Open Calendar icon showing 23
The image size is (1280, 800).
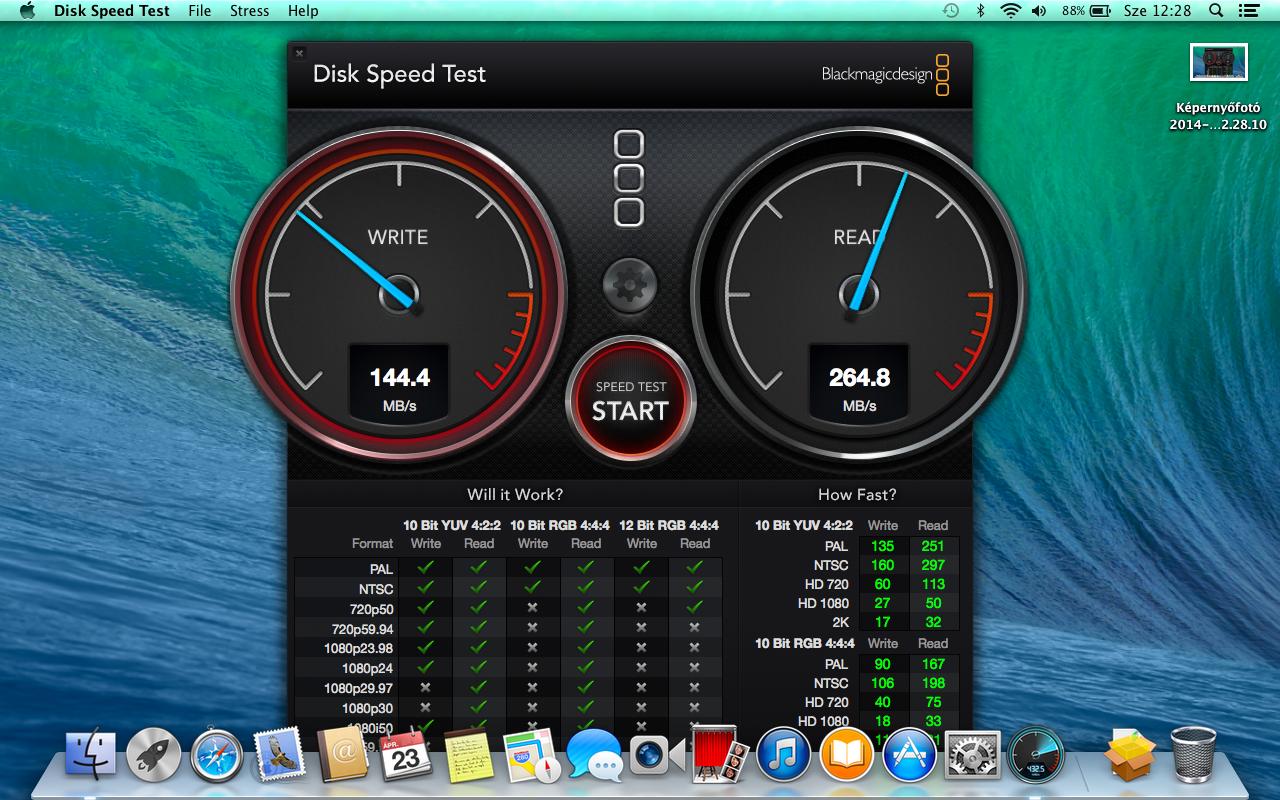click(x=405, y=755)
